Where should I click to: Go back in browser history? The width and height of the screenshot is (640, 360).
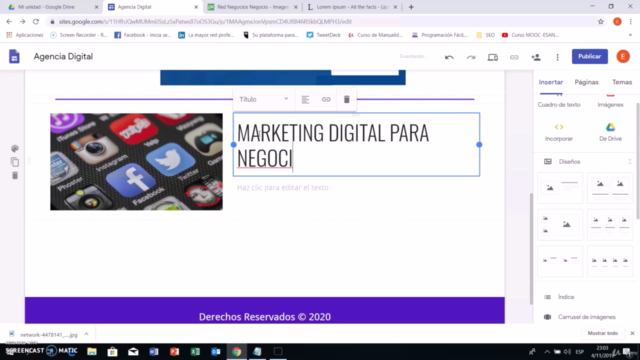point(9,21)
